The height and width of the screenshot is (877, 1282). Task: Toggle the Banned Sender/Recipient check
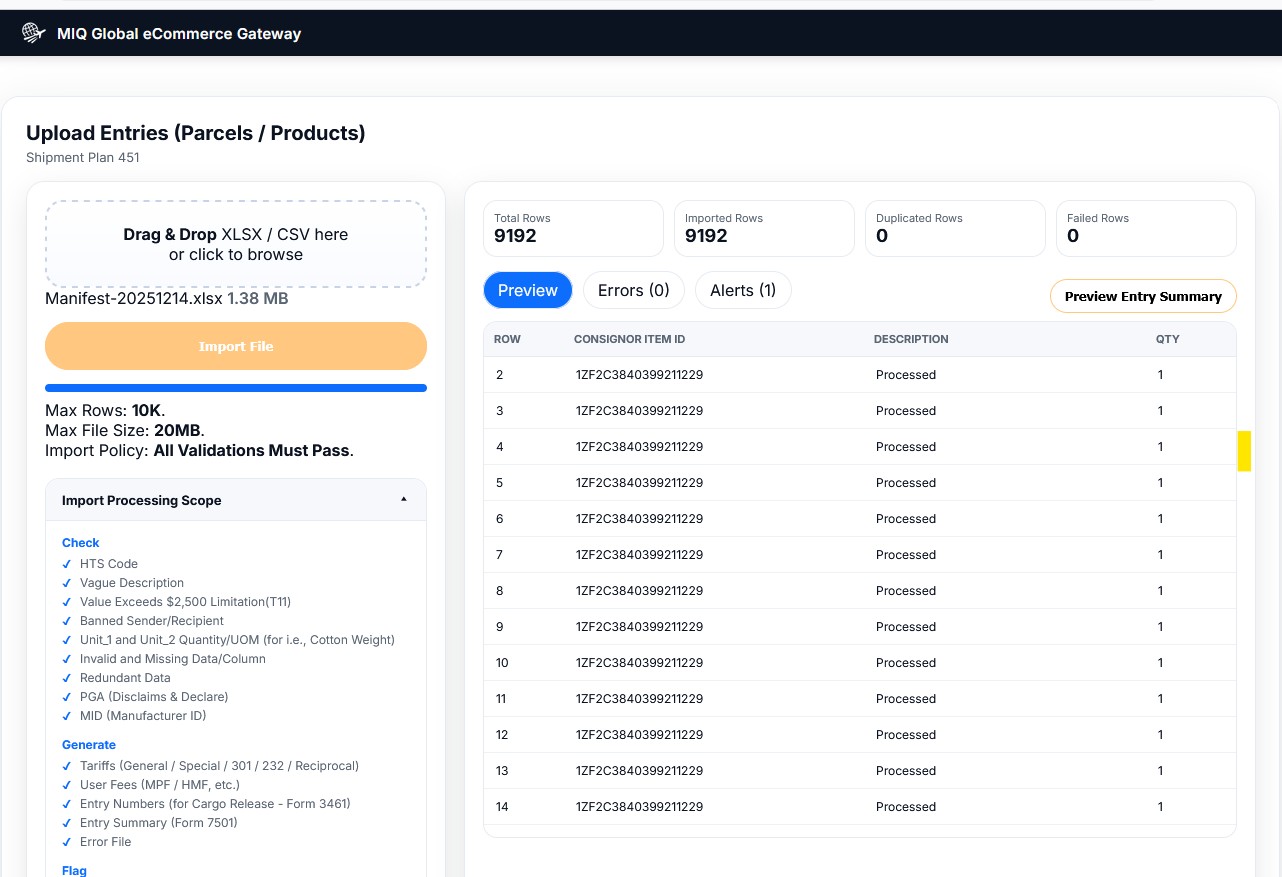pos(66,620)
